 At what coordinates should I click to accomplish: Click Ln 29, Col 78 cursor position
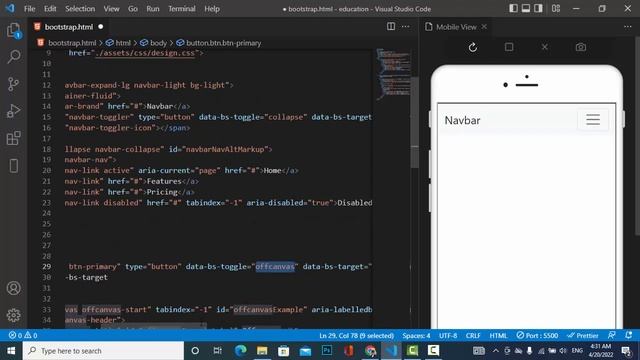[x=356, y=336]
